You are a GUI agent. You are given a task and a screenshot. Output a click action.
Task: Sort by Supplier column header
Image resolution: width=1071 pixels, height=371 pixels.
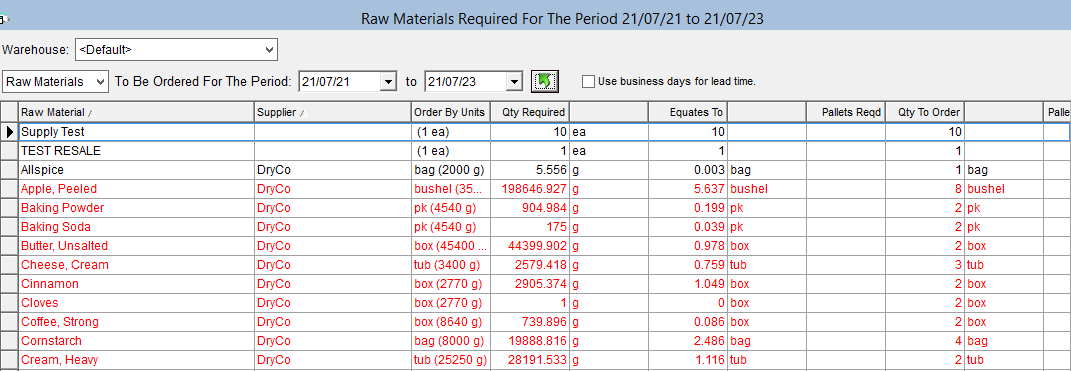[x=333, y=112]
